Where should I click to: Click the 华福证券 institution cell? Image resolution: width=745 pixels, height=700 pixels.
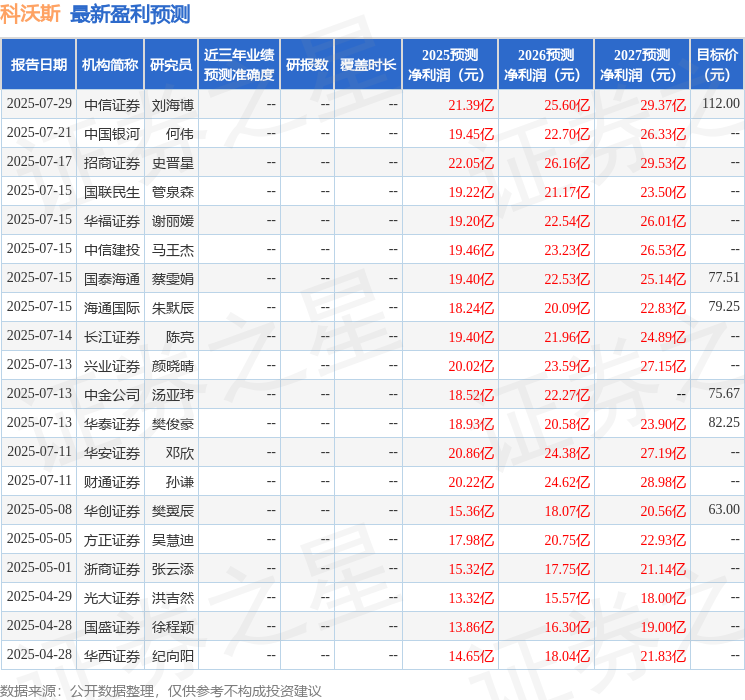click(x=112, y=221)
